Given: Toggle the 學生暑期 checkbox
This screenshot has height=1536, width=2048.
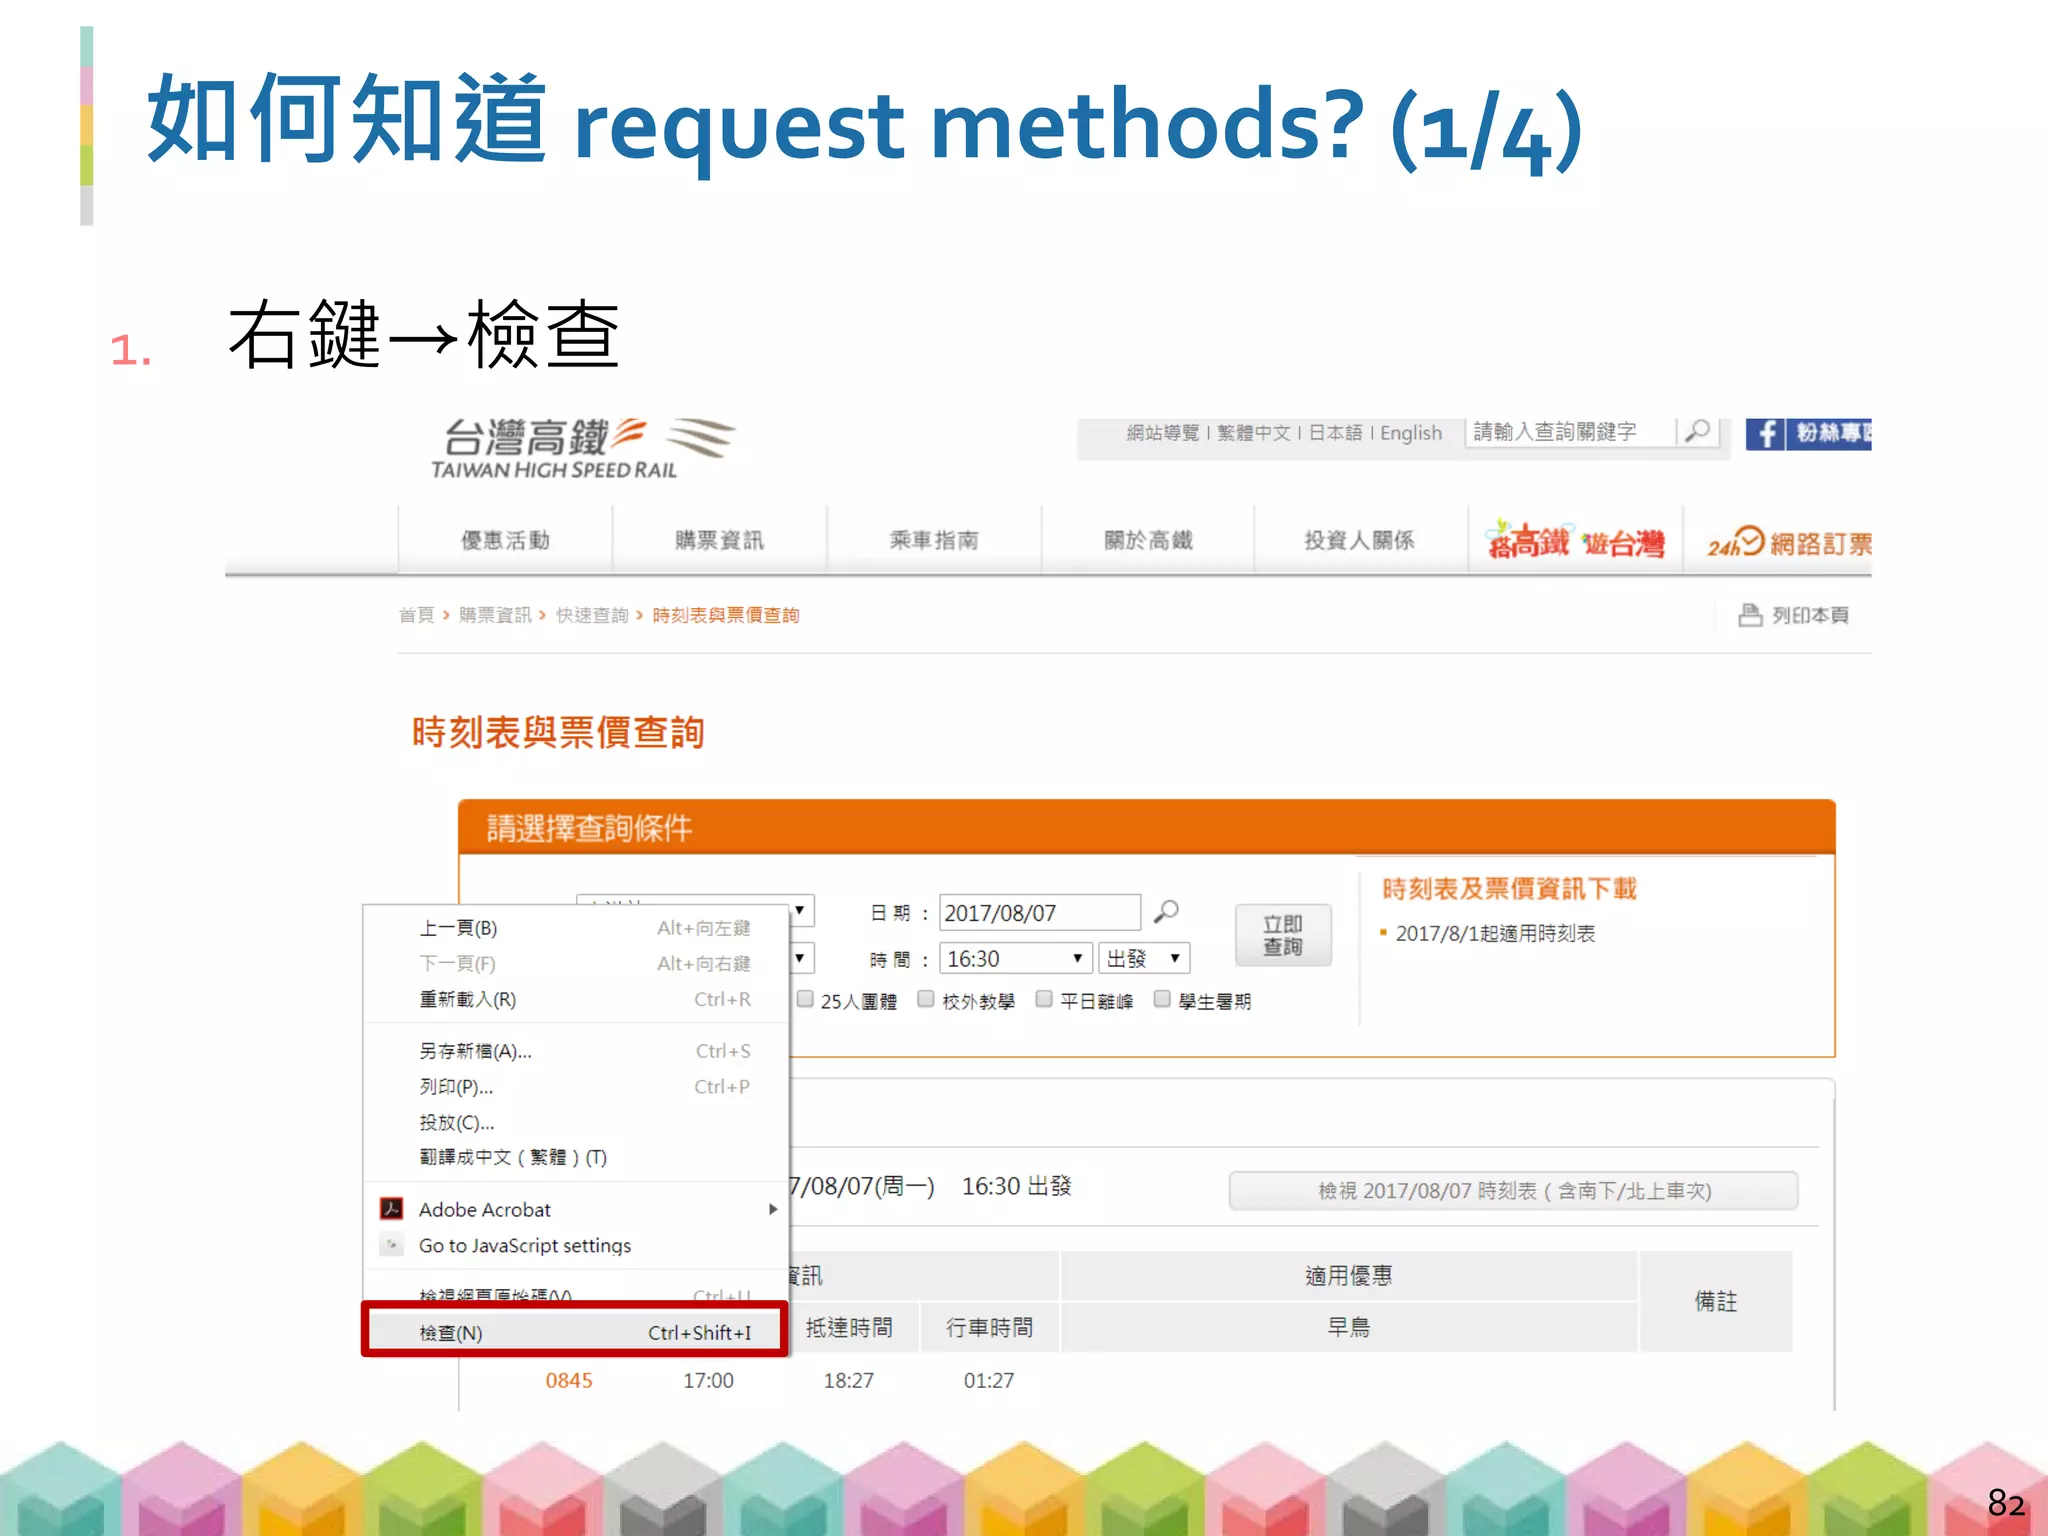Looking at the screenshot, I should pyautogui.click(x=1162, y=999).
